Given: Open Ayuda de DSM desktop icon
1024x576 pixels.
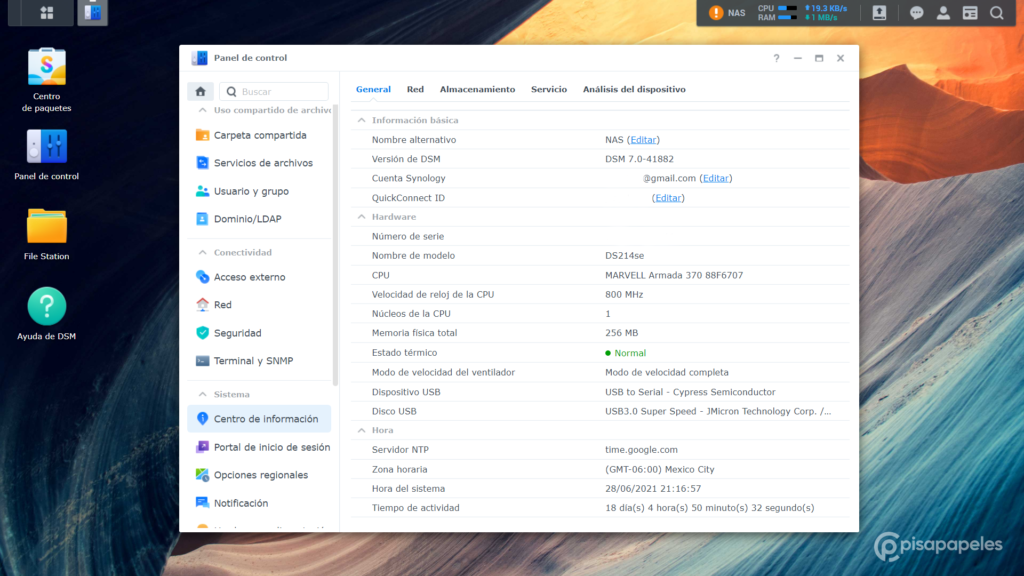Looking at the screenshot, I should [x=46, y=307].
